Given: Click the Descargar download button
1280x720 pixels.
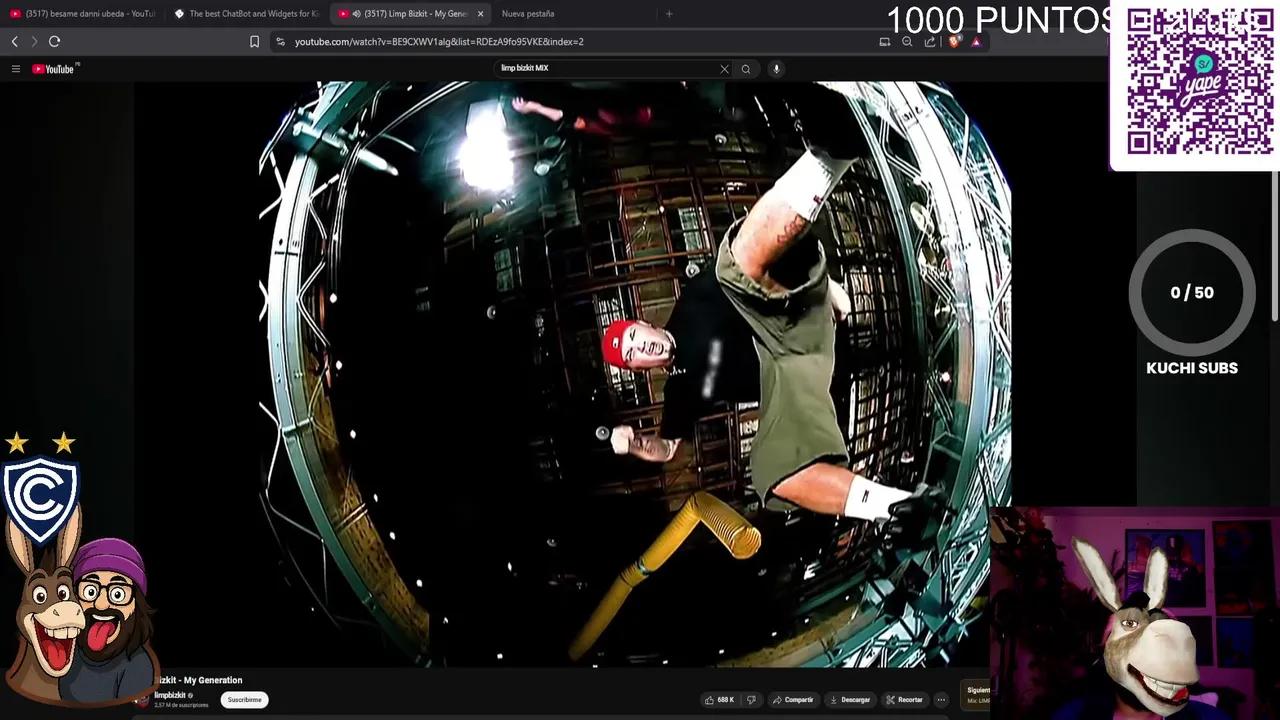Looking at the screenshot, I should (850, 700).
